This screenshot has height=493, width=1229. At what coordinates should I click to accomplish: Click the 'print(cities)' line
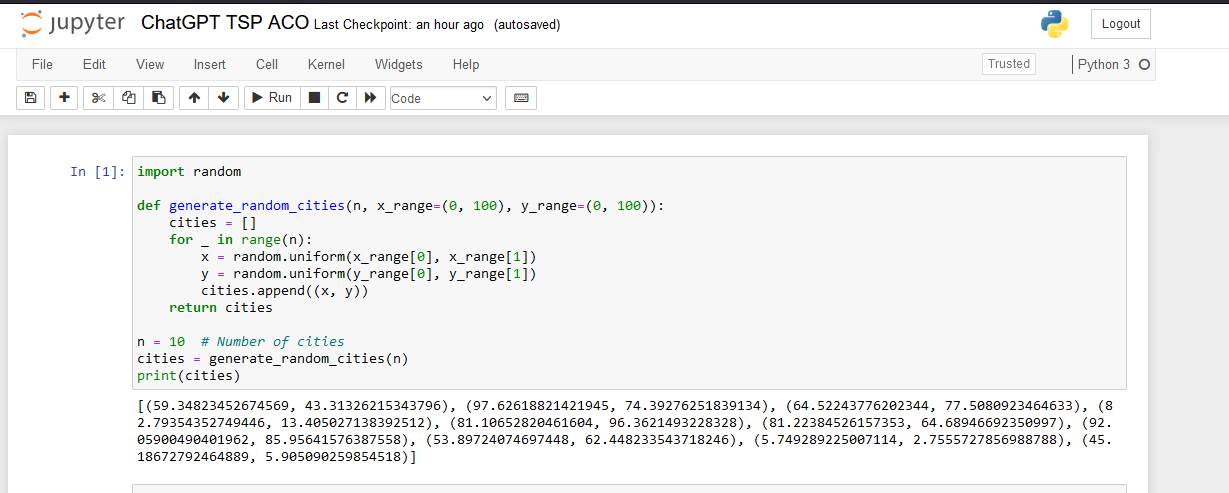(x=189, y=376)
